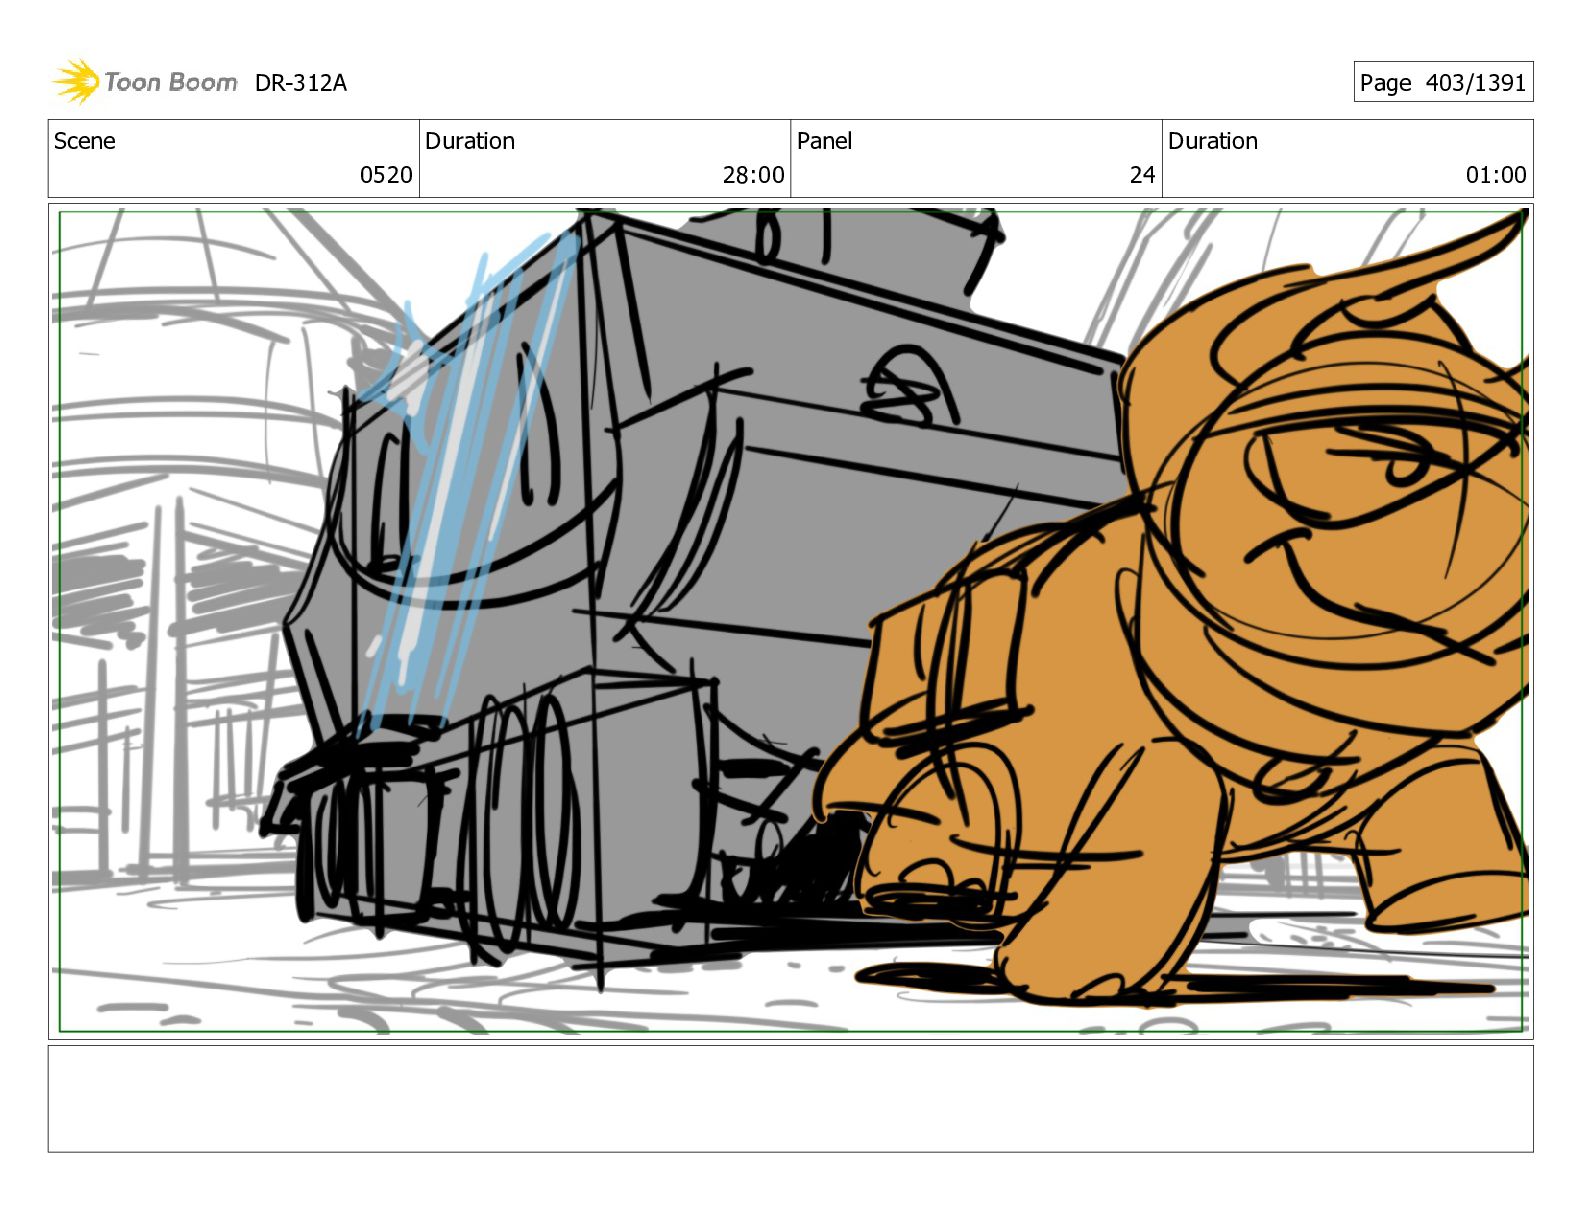Click the Duration label beside Scene

[470, 141]
